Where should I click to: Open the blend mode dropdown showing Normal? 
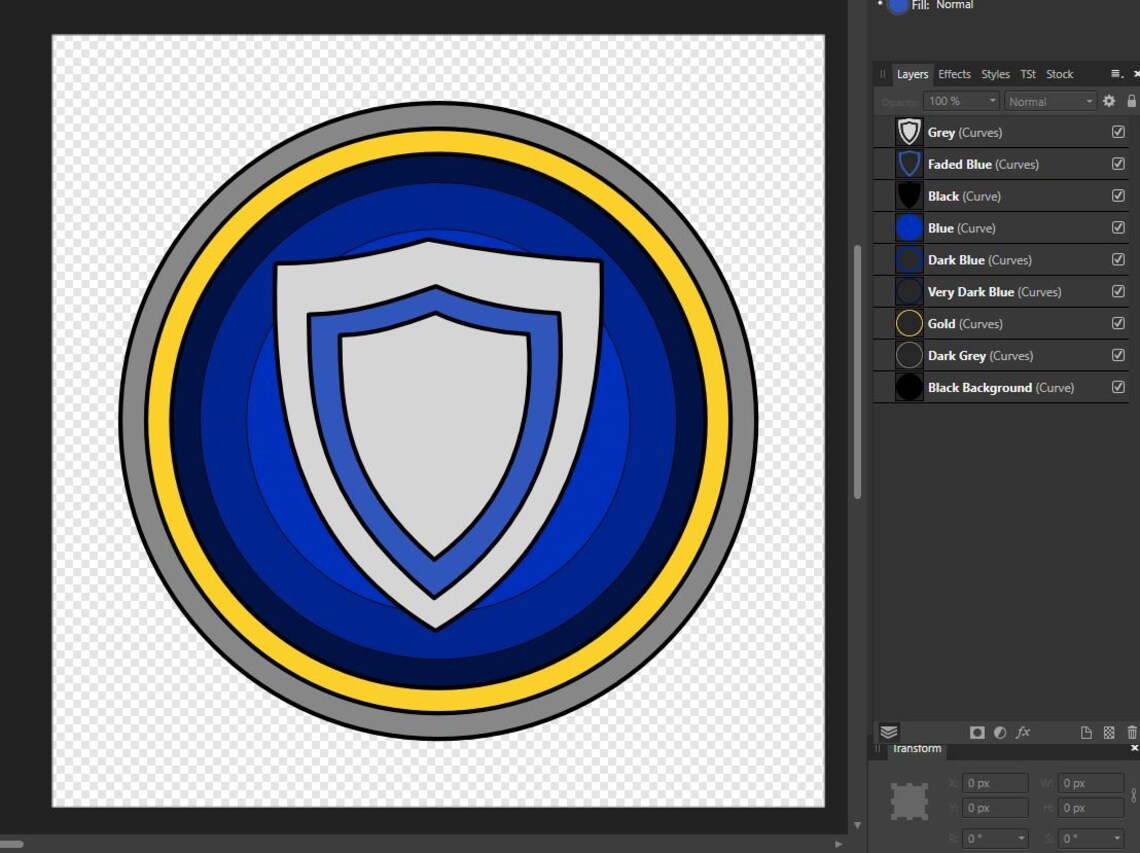coord(1050,100)
